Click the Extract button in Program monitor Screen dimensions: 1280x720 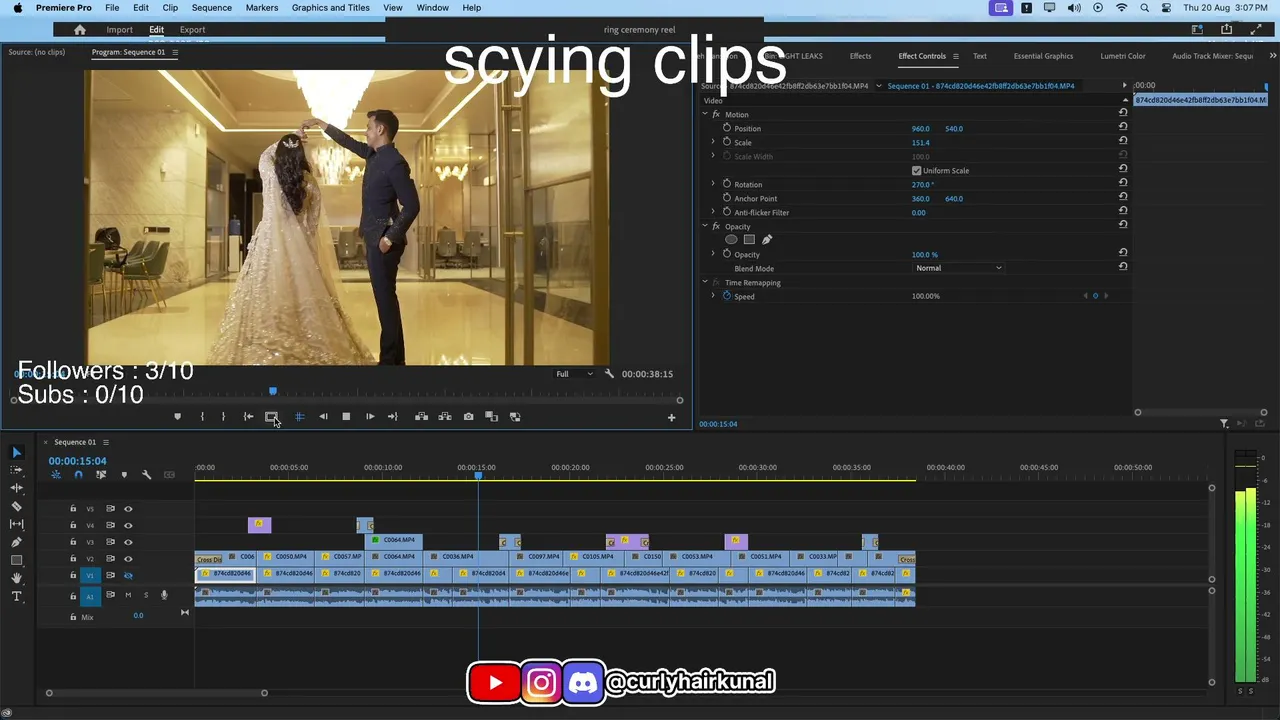point(444,417)
